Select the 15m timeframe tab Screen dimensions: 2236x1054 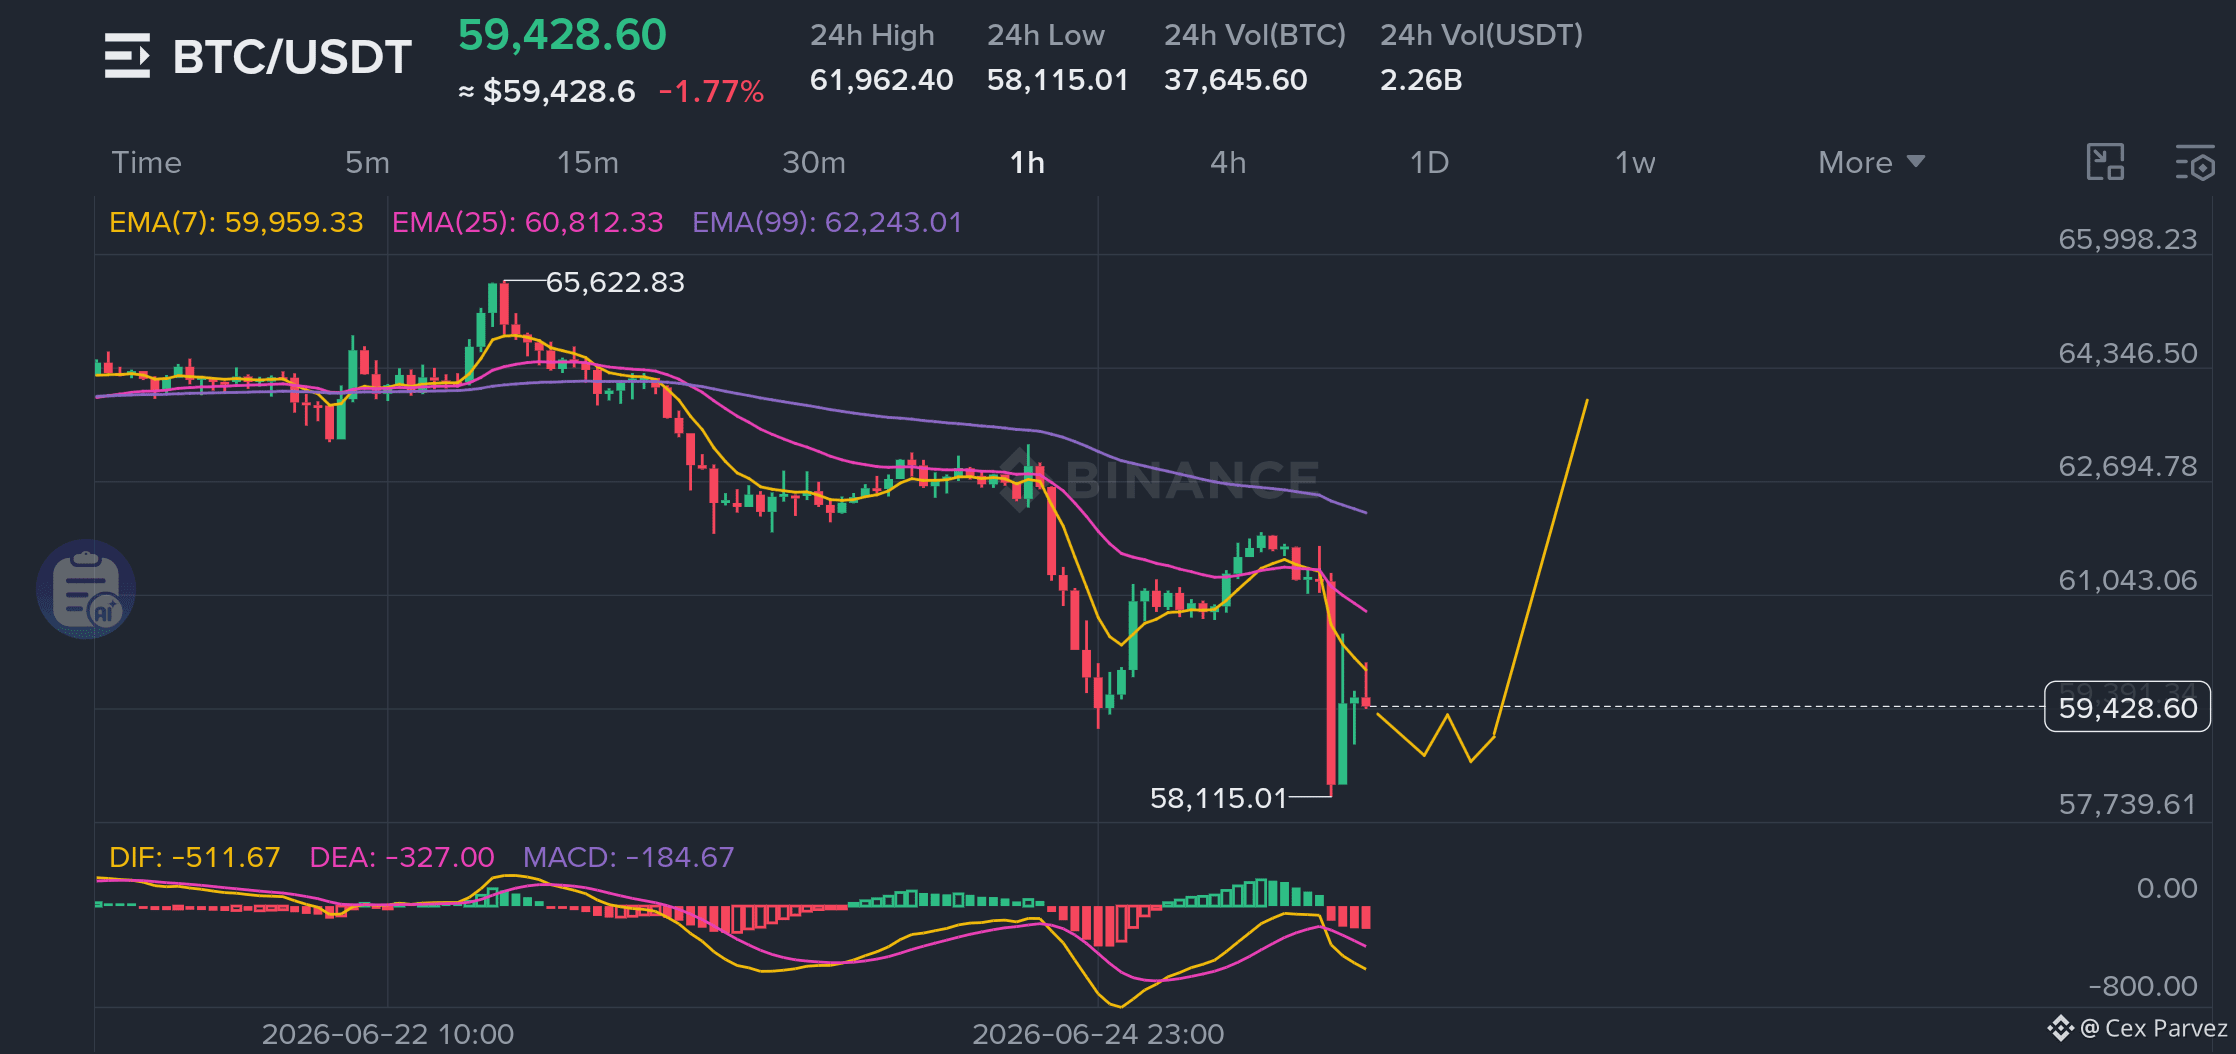(x=587, y=162)
